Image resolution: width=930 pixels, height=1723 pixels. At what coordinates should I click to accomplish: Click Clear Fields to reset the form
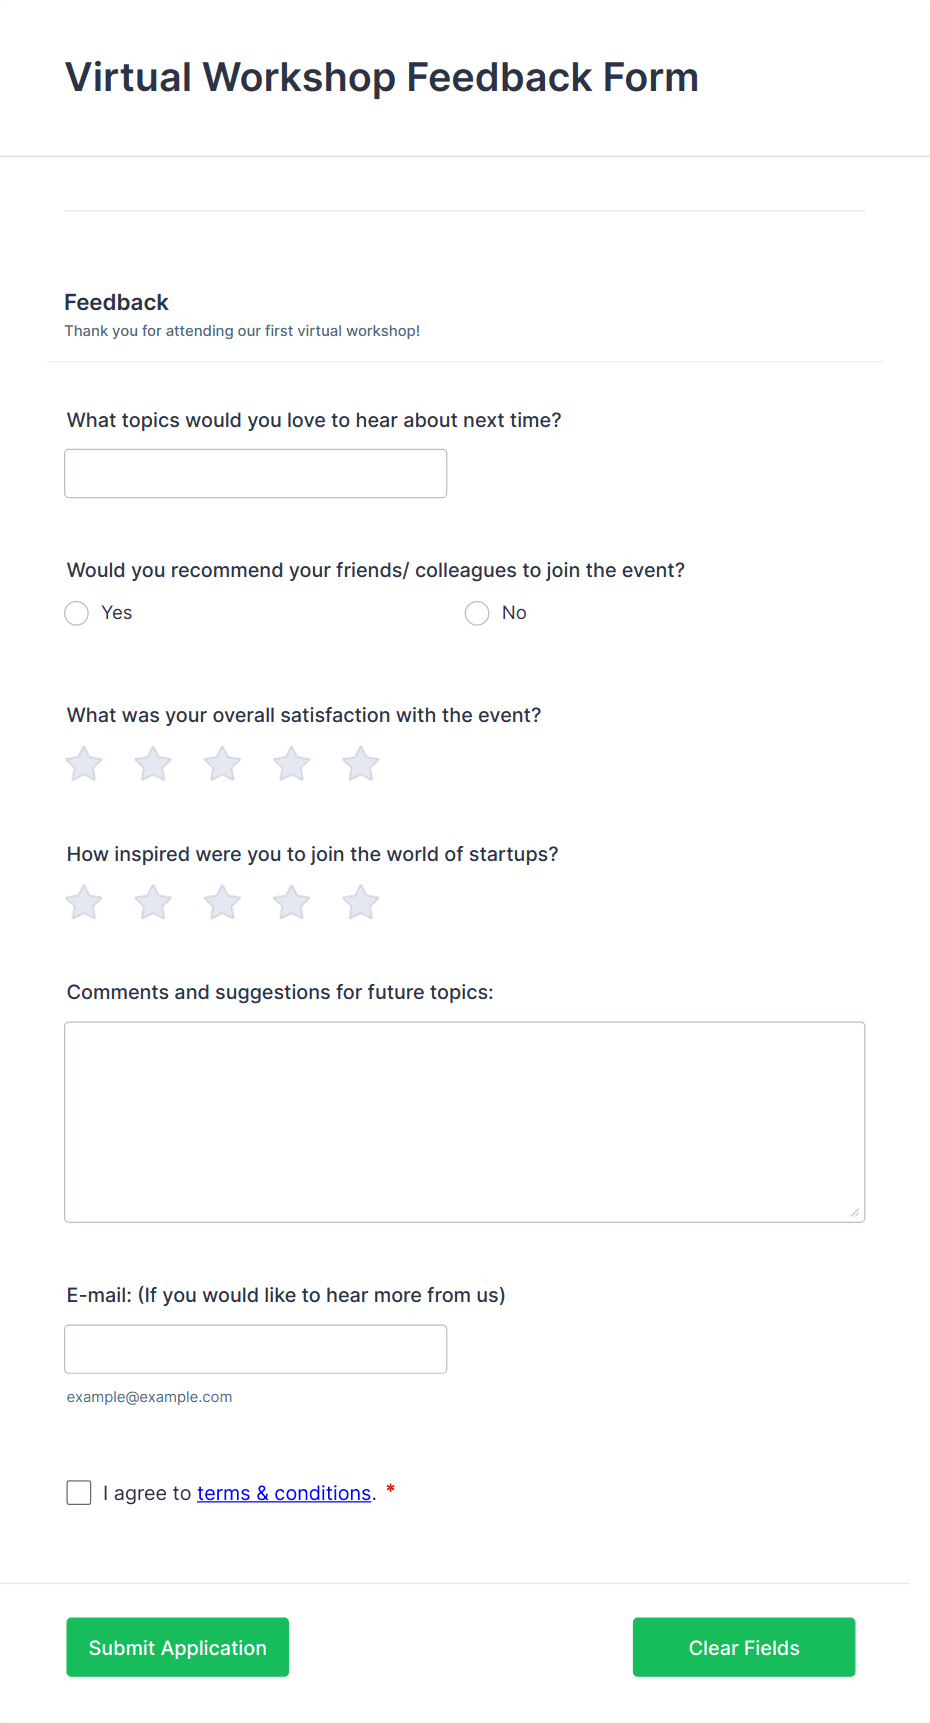tap(743, 1647)
